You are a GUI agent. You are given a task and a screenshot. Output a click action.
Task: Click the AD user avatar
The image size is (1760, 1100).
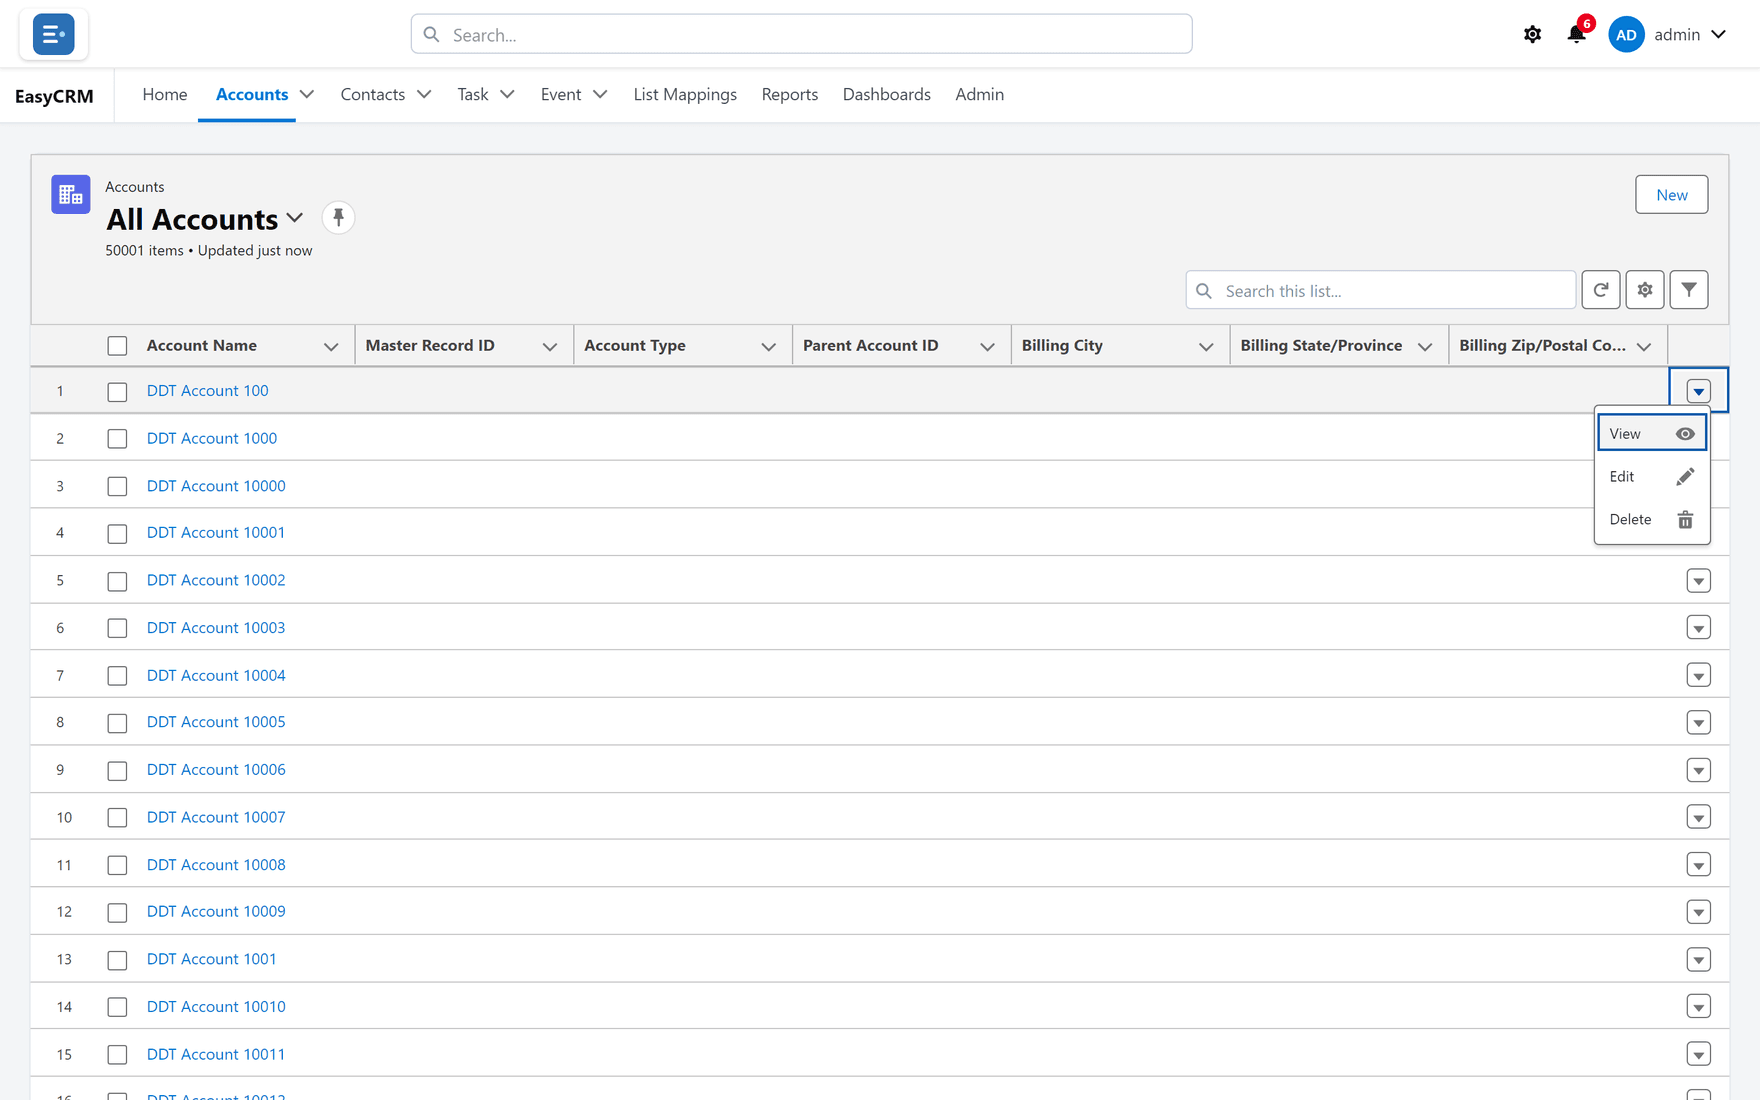coord(1626,34)
